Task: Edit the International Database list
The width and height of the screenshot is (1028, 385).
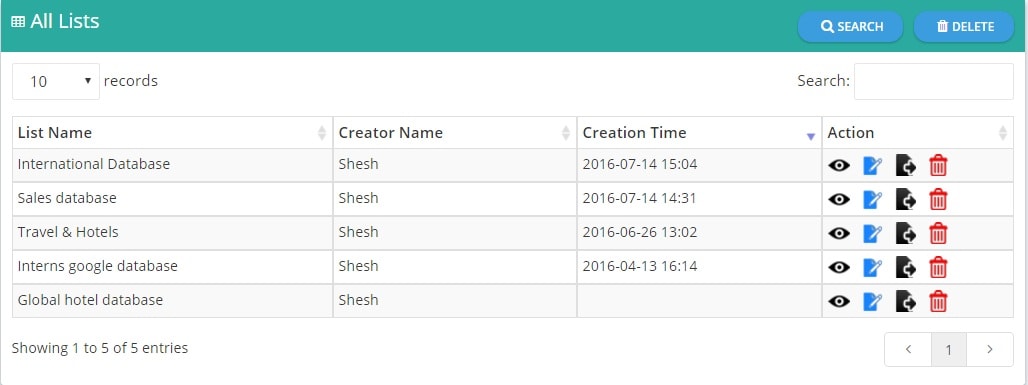Action: 872,165
